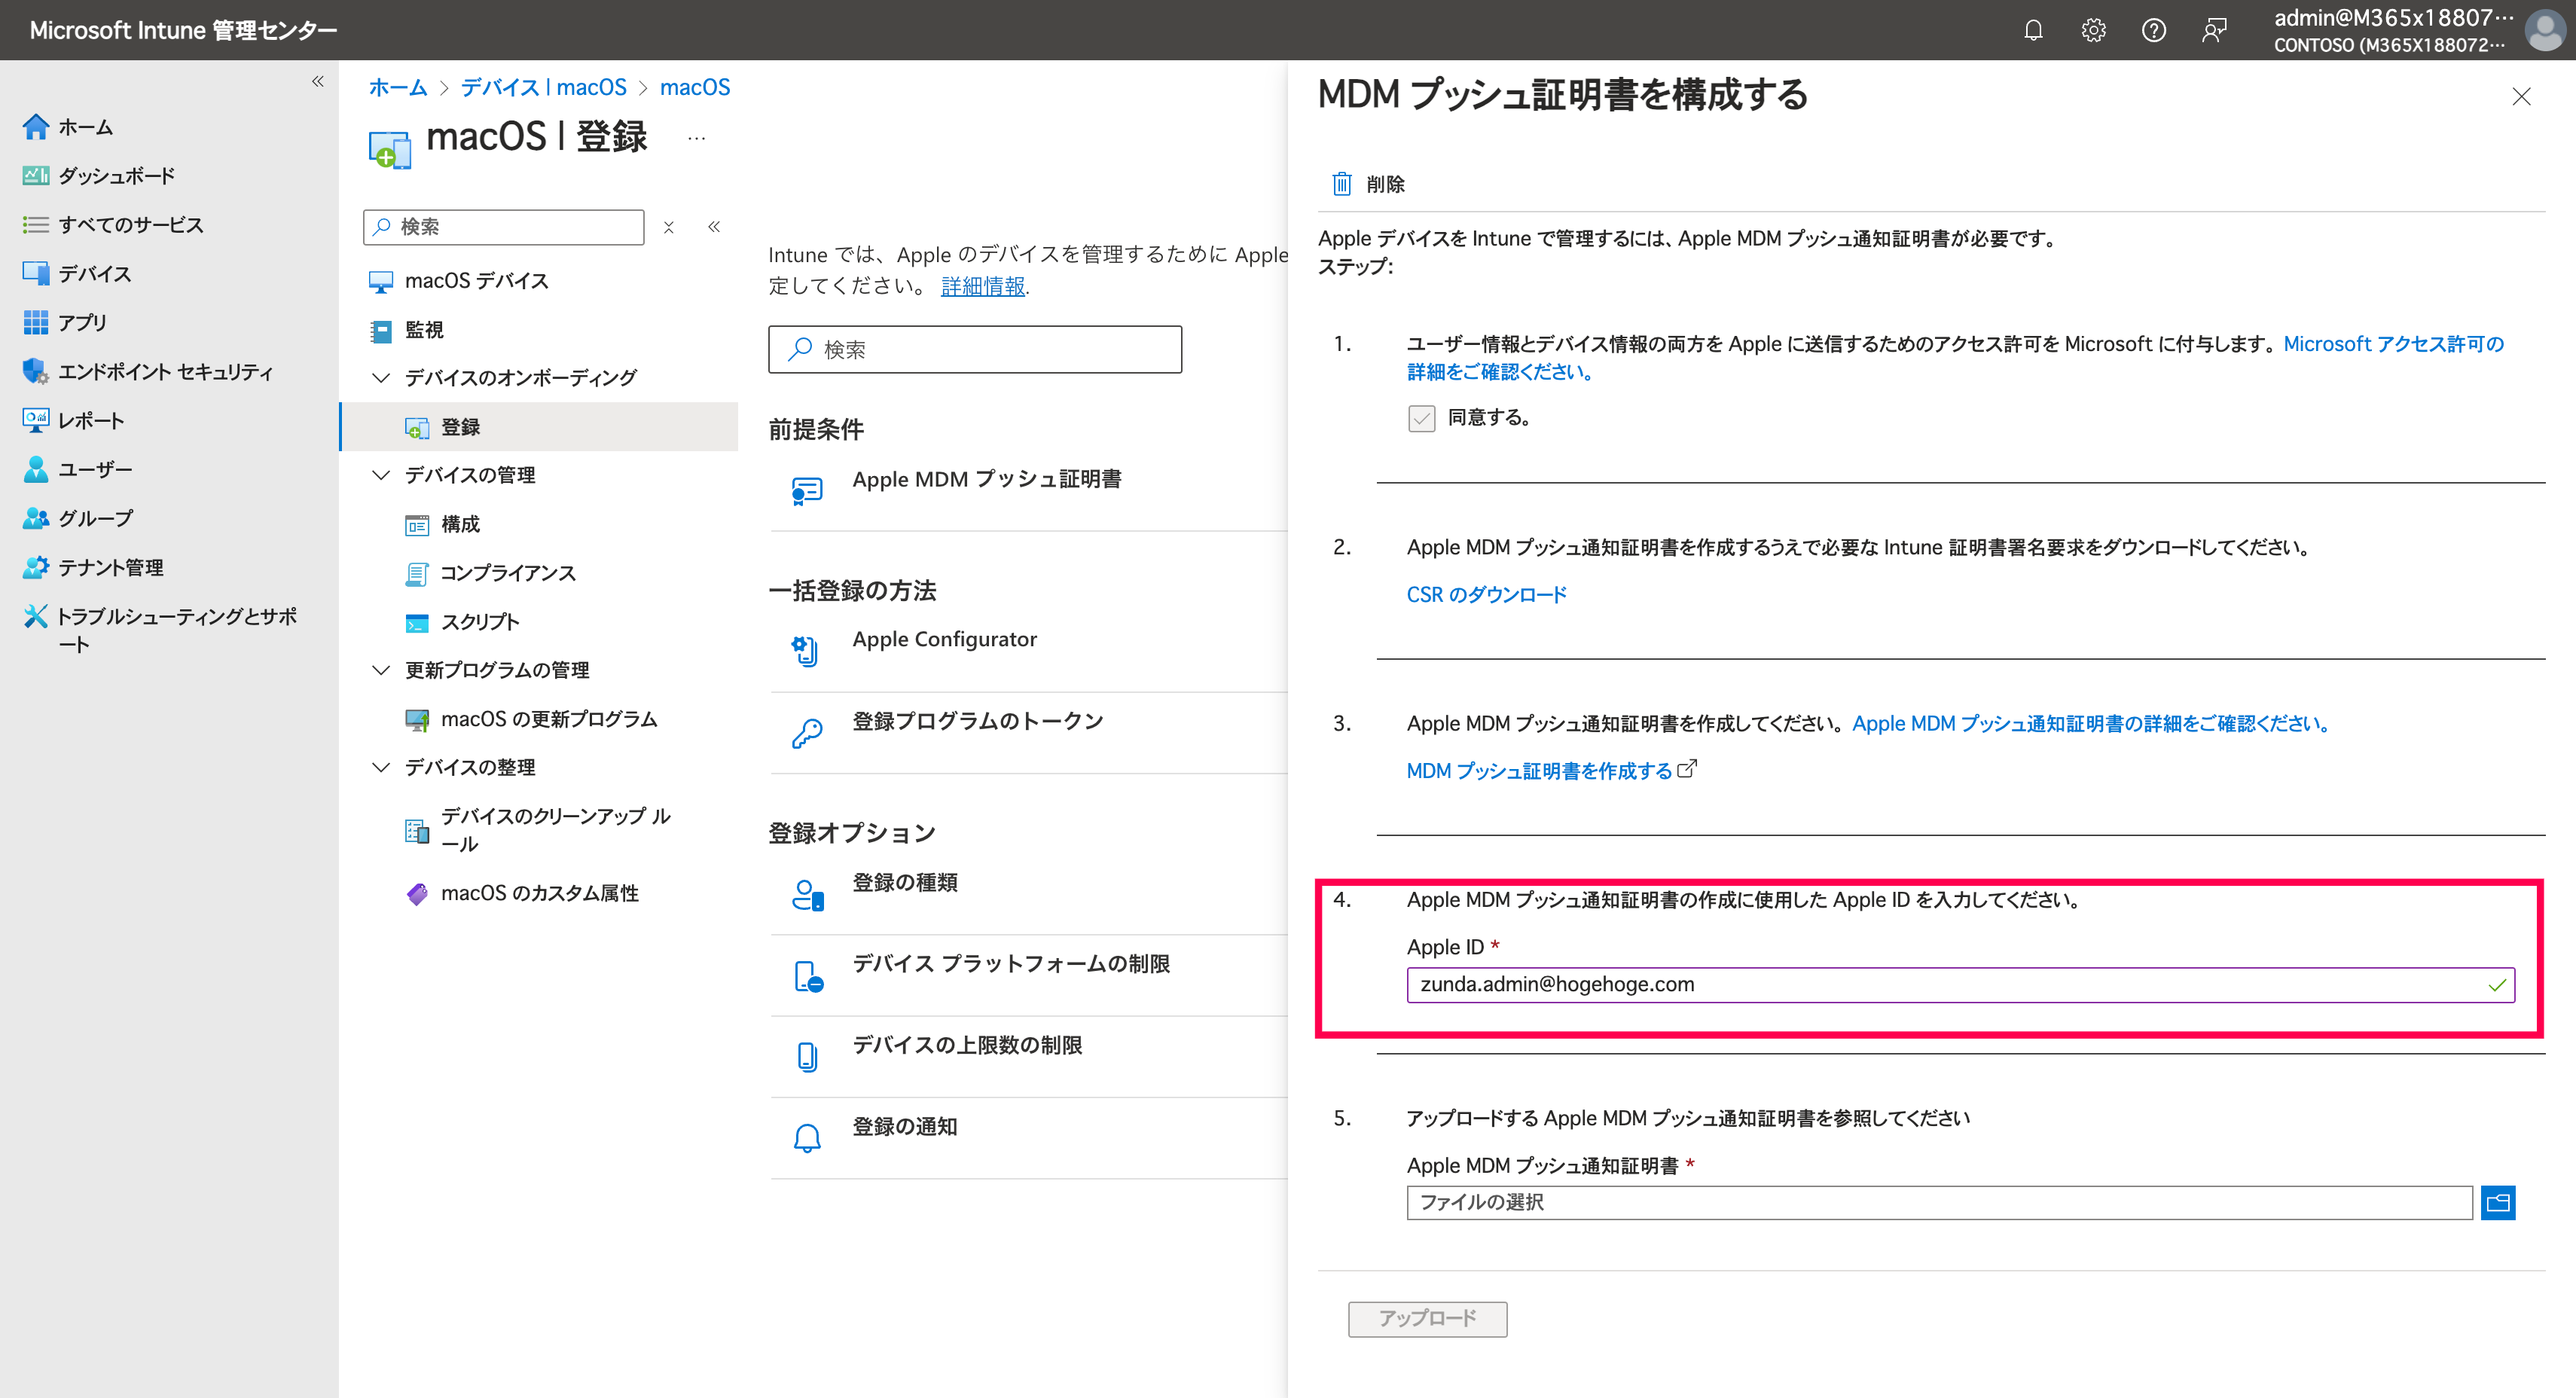Click the key icon for 登録プログラムのトークン
Viewport: 2576px width, 1398px height.
point(807,733)
